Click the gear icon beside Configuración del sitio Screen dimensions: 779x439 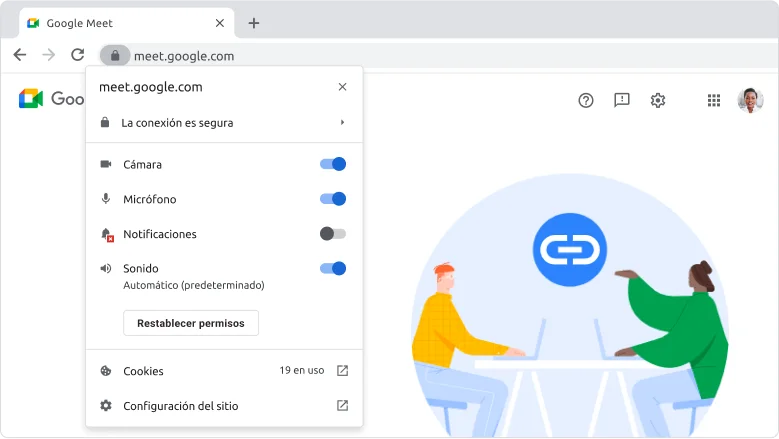point(106,405)
